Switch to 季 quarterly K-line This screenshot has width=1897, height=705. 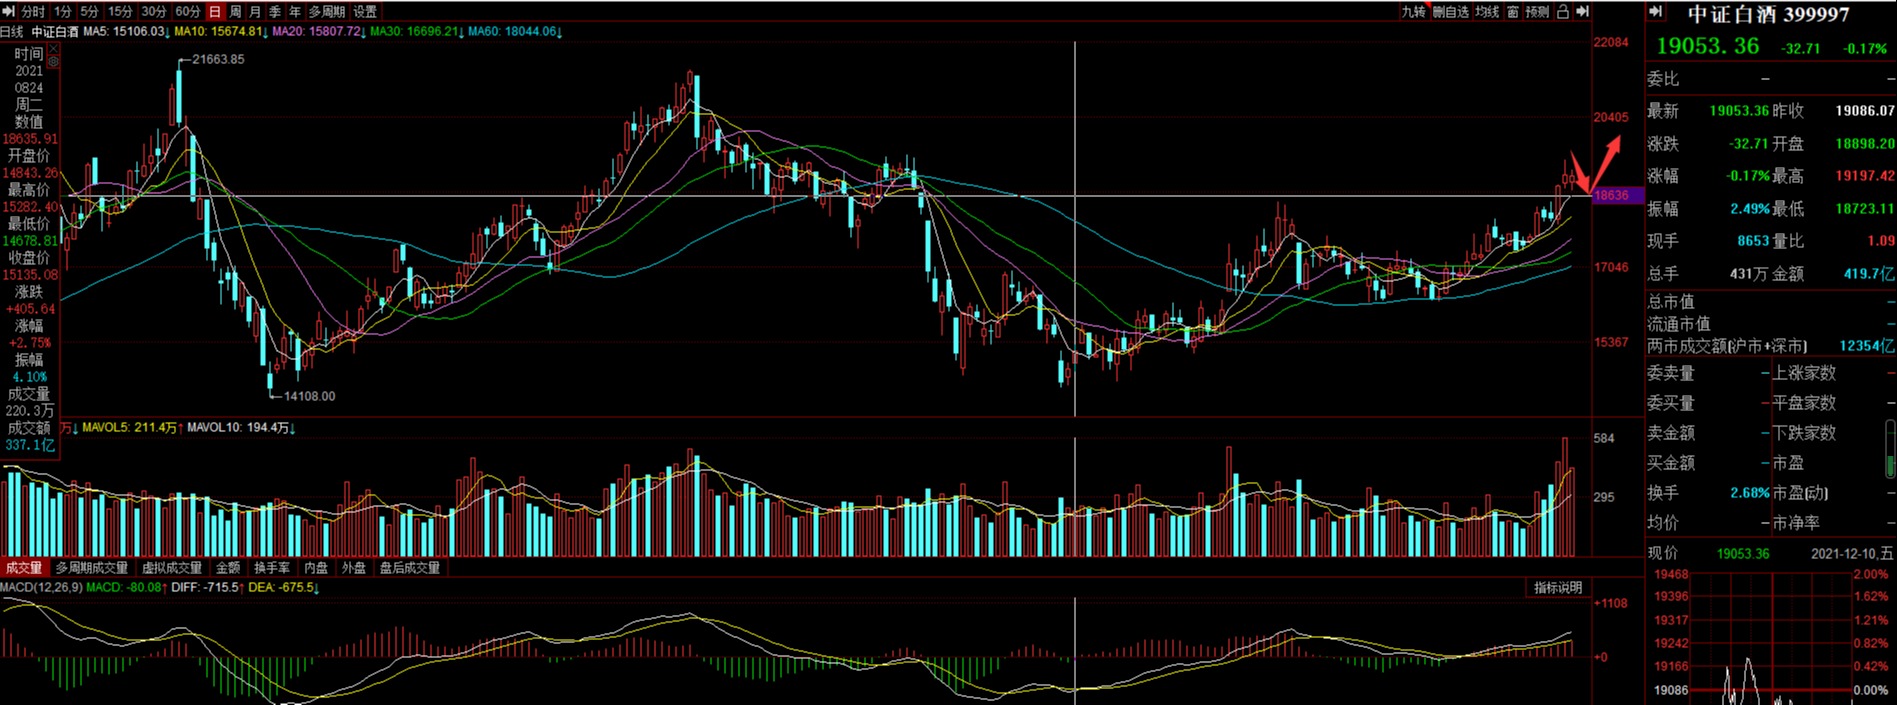coord(275,11)
